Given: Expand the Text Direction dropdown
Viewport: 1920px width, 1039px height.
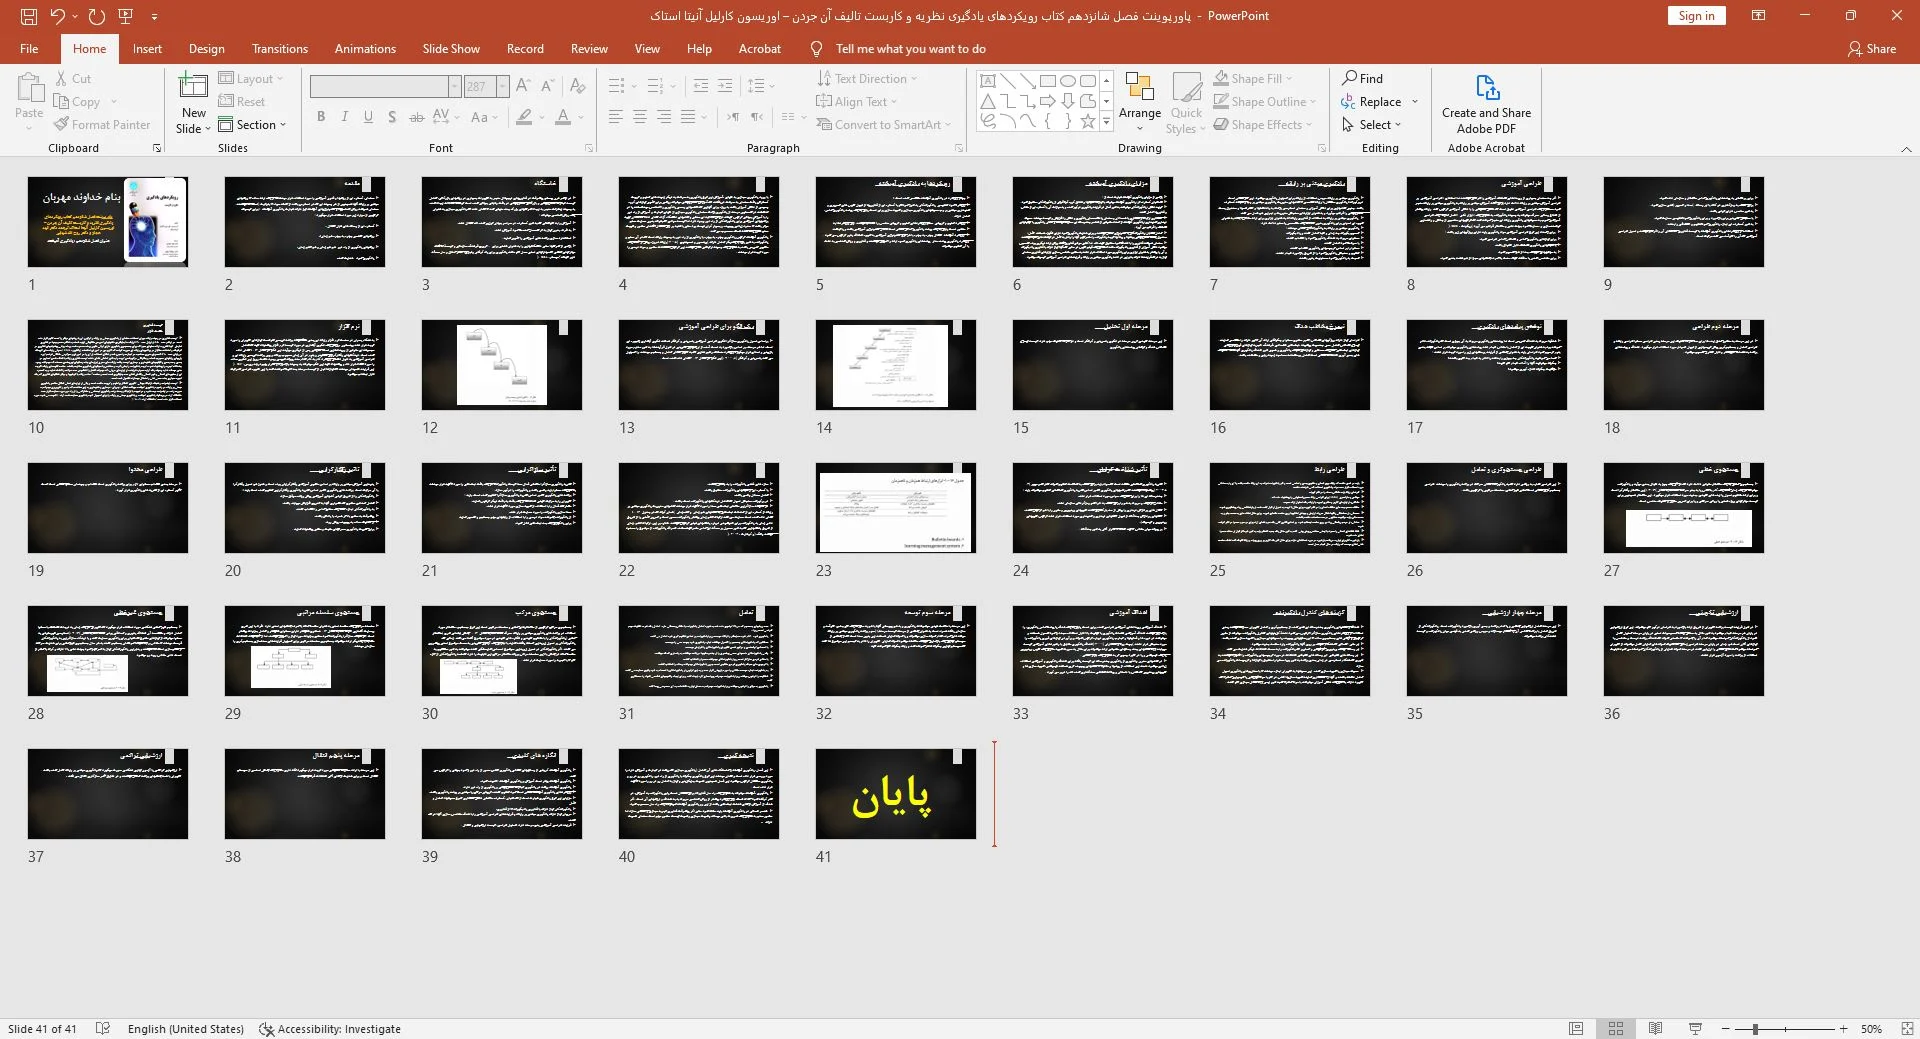Looking at the screenshot, I should (x=866, y=79).
